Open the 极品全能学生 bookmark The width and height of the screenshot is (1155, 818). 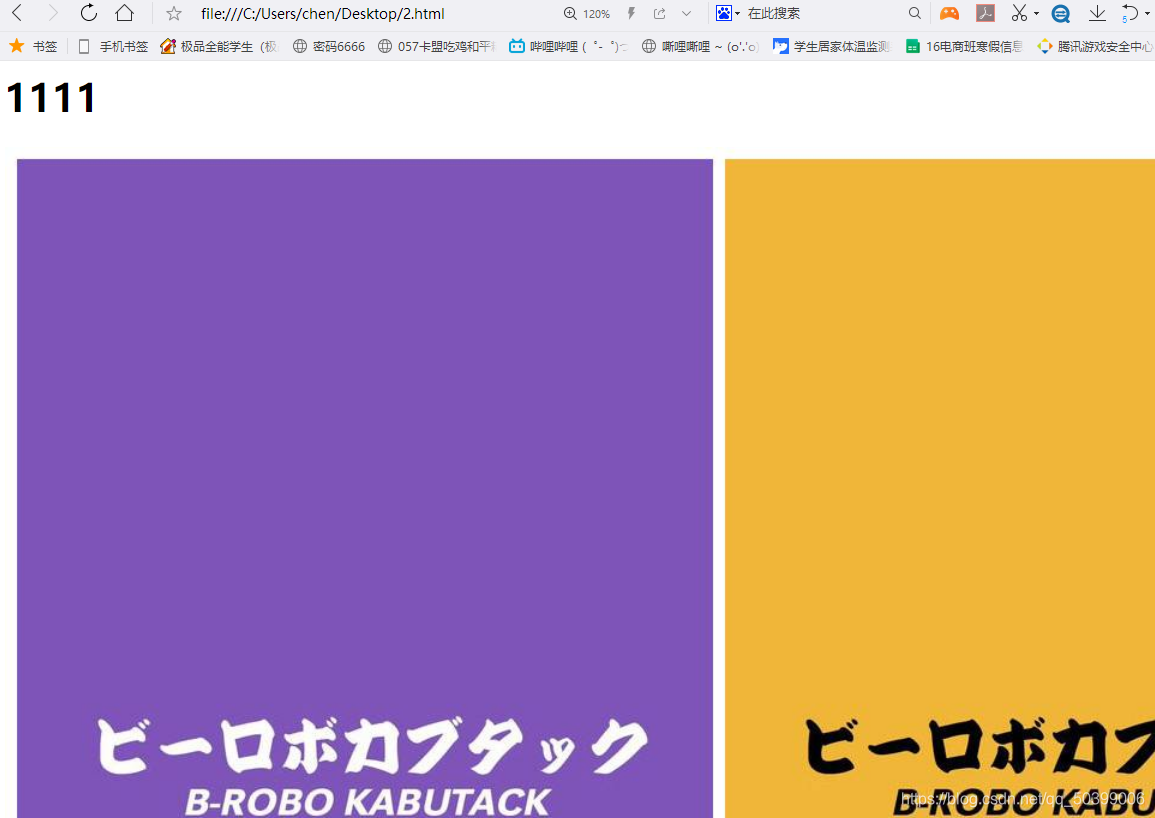coord(219,46)
